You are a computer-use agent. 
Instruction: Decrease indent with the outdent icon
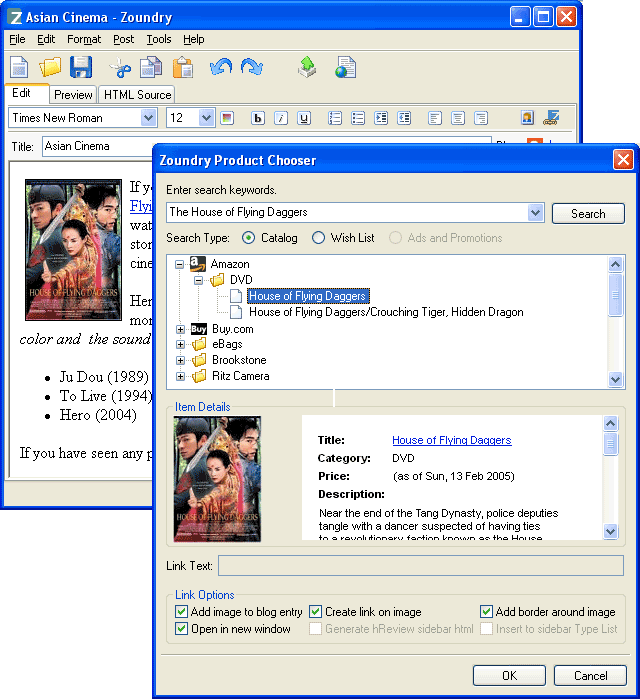[x=404, y=118]
